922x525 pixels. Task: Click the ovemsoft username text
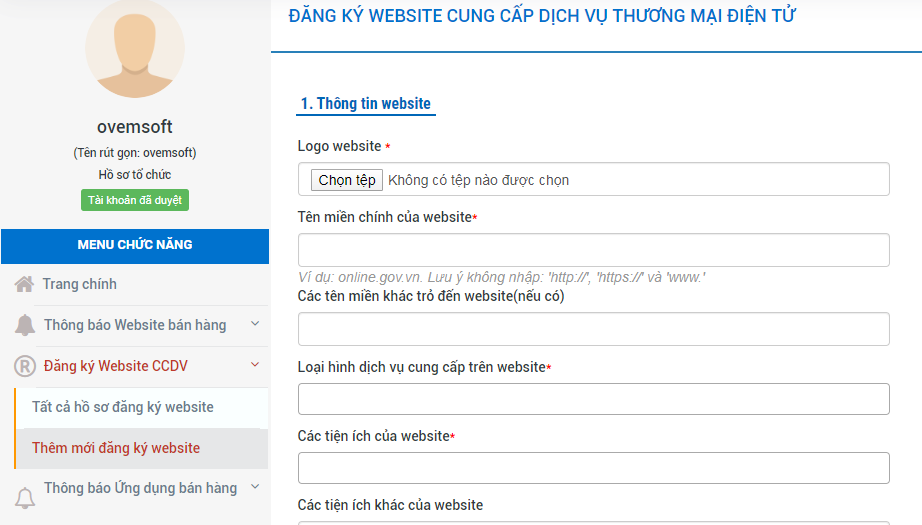[135, 126]
